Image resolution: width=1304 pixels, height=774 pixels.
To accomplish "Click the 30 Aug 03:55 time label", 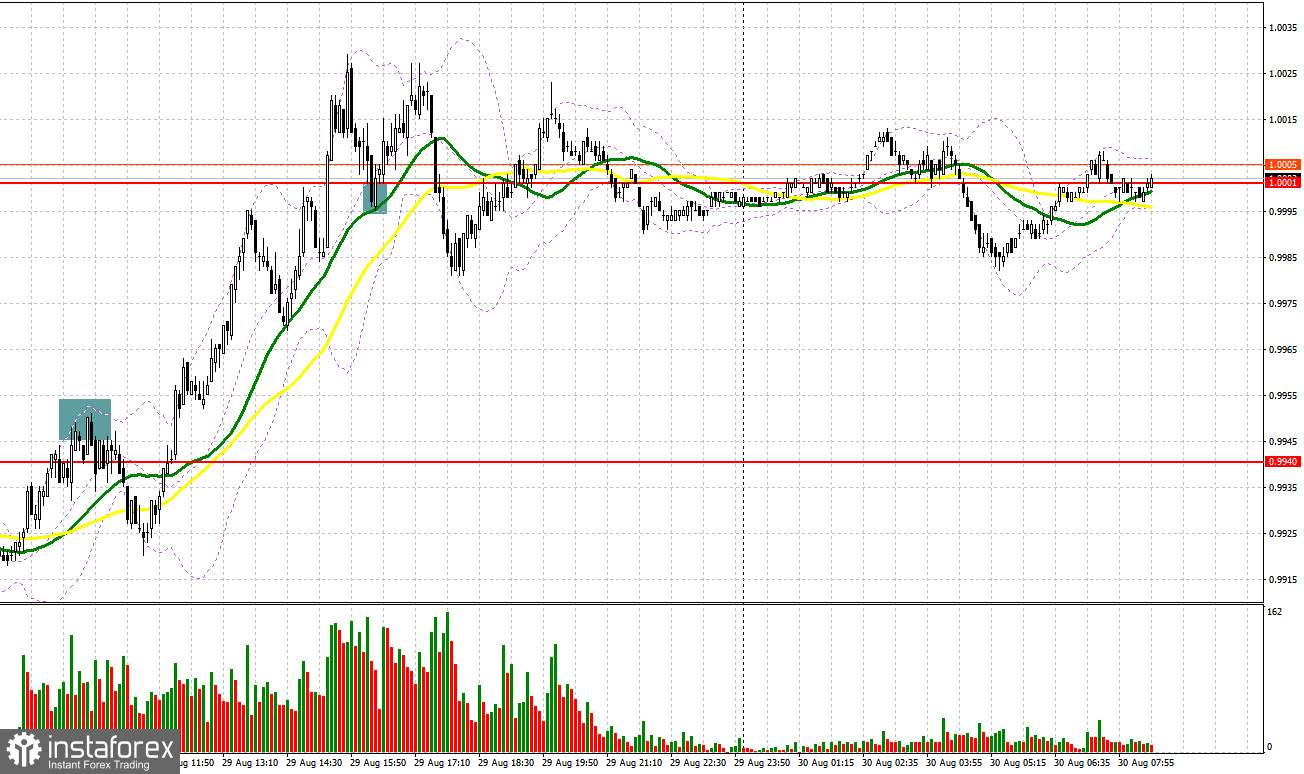I will (x=954, y=762).
